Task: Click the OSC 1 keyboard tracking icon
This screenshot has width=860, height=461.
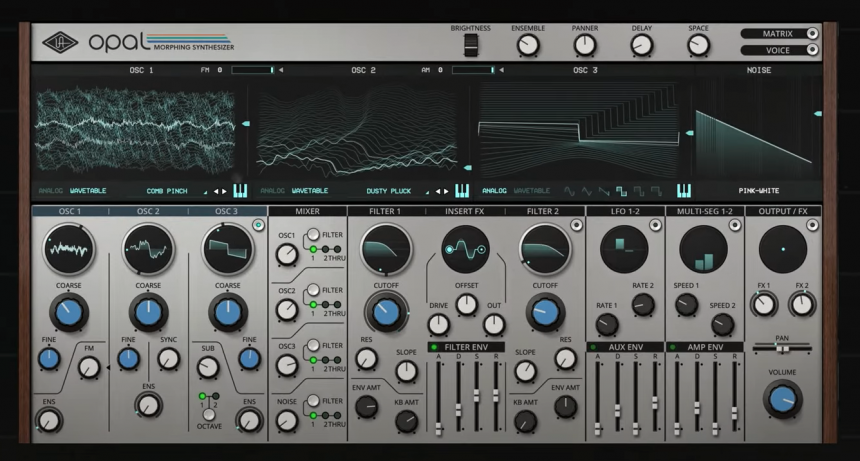Action: (x=240, y=191)
